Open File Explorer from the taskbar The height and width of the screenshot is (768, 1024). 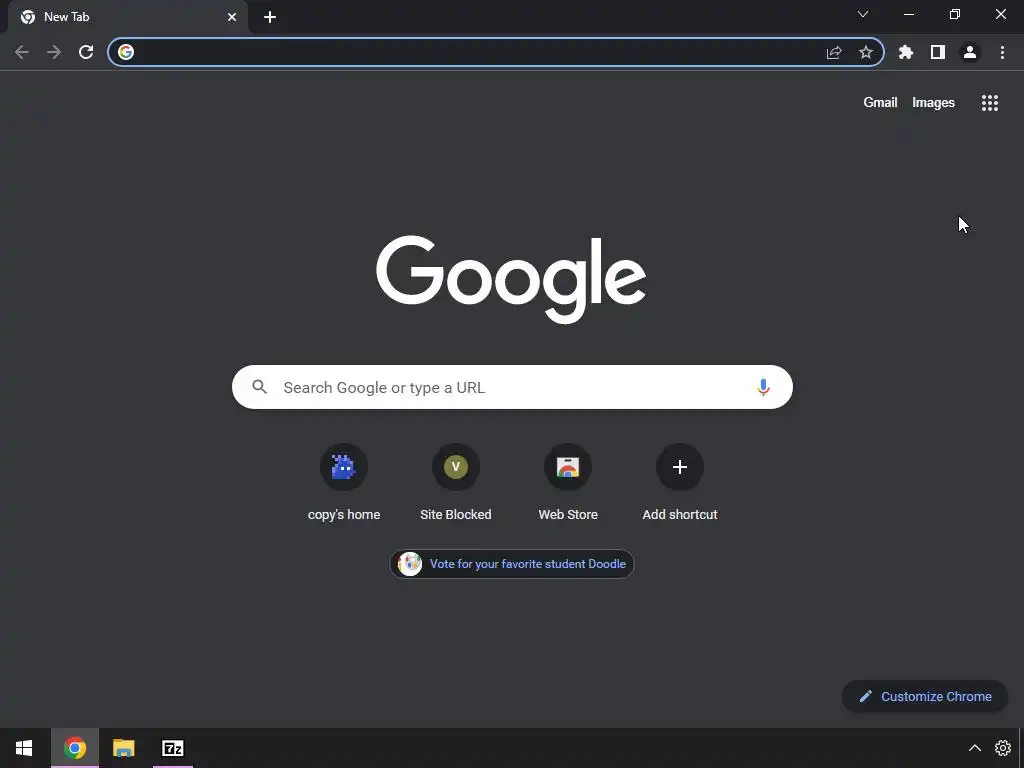point(123,748)
